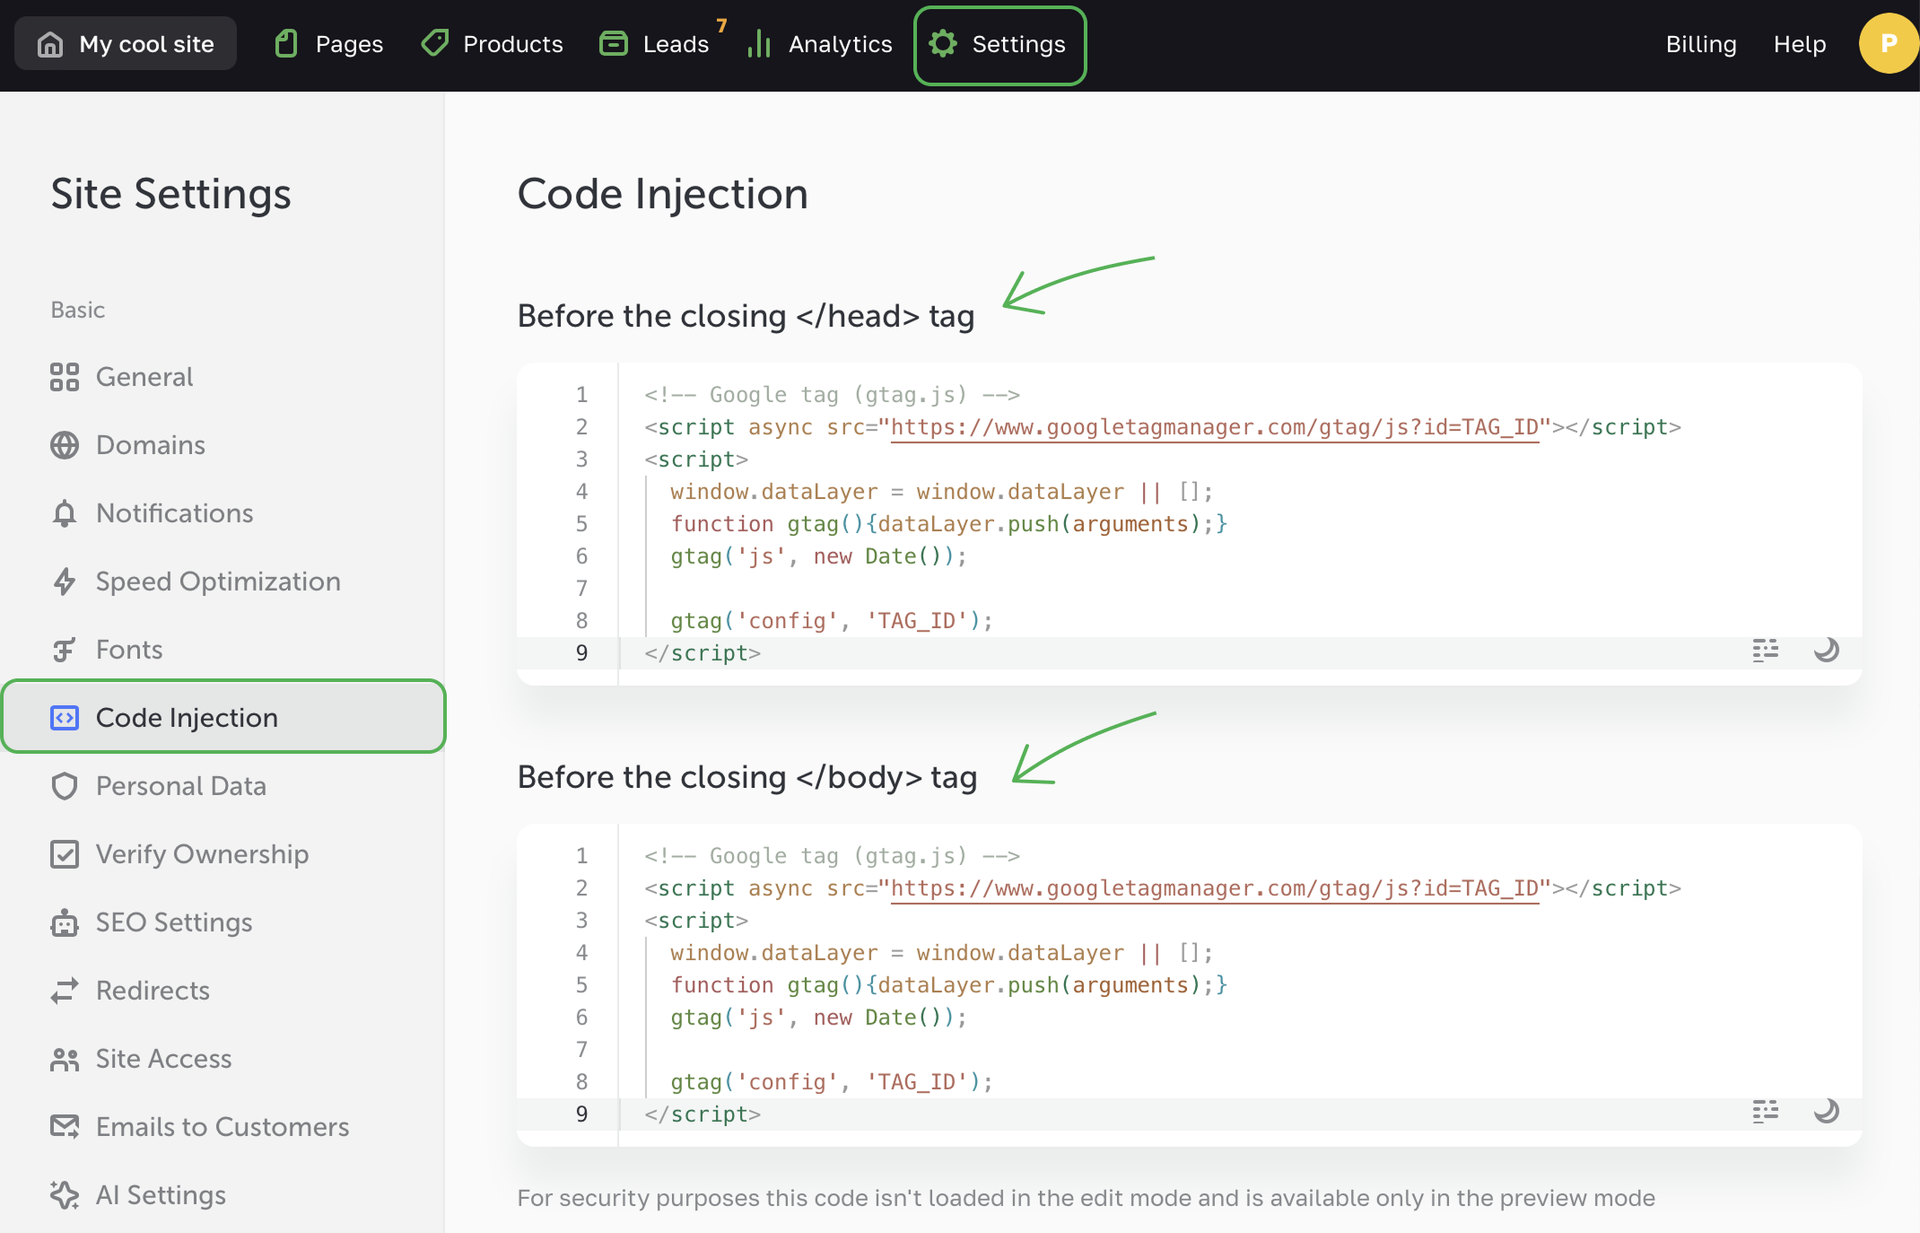This screenshot has height=1233, width=1920.
Task: Click the My cool site button
Action: click(126, 44)
